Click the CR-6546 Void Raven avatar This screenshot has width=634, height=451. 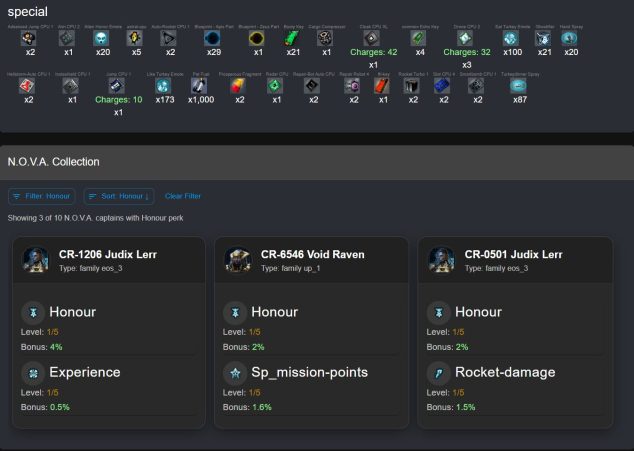[237, 260]
